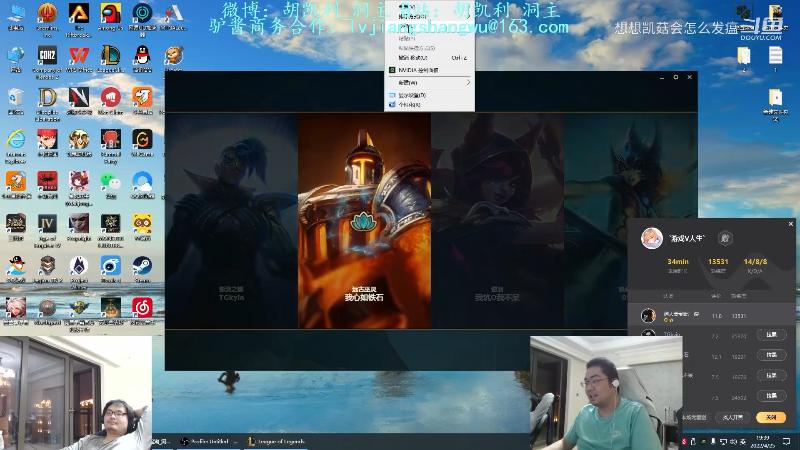Open the Project Winter shortcut
This screenshot has width=800, height=450.
[79, 272]
